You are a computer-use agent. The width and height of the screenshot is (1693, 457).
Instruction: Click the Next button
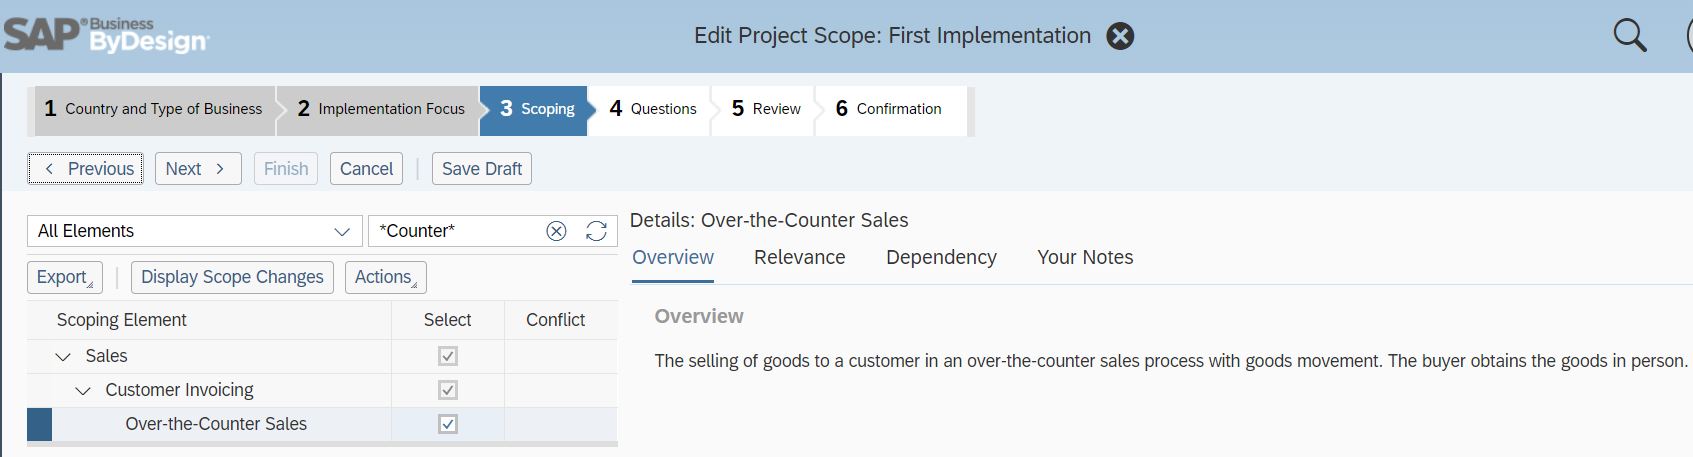(198, 169)
